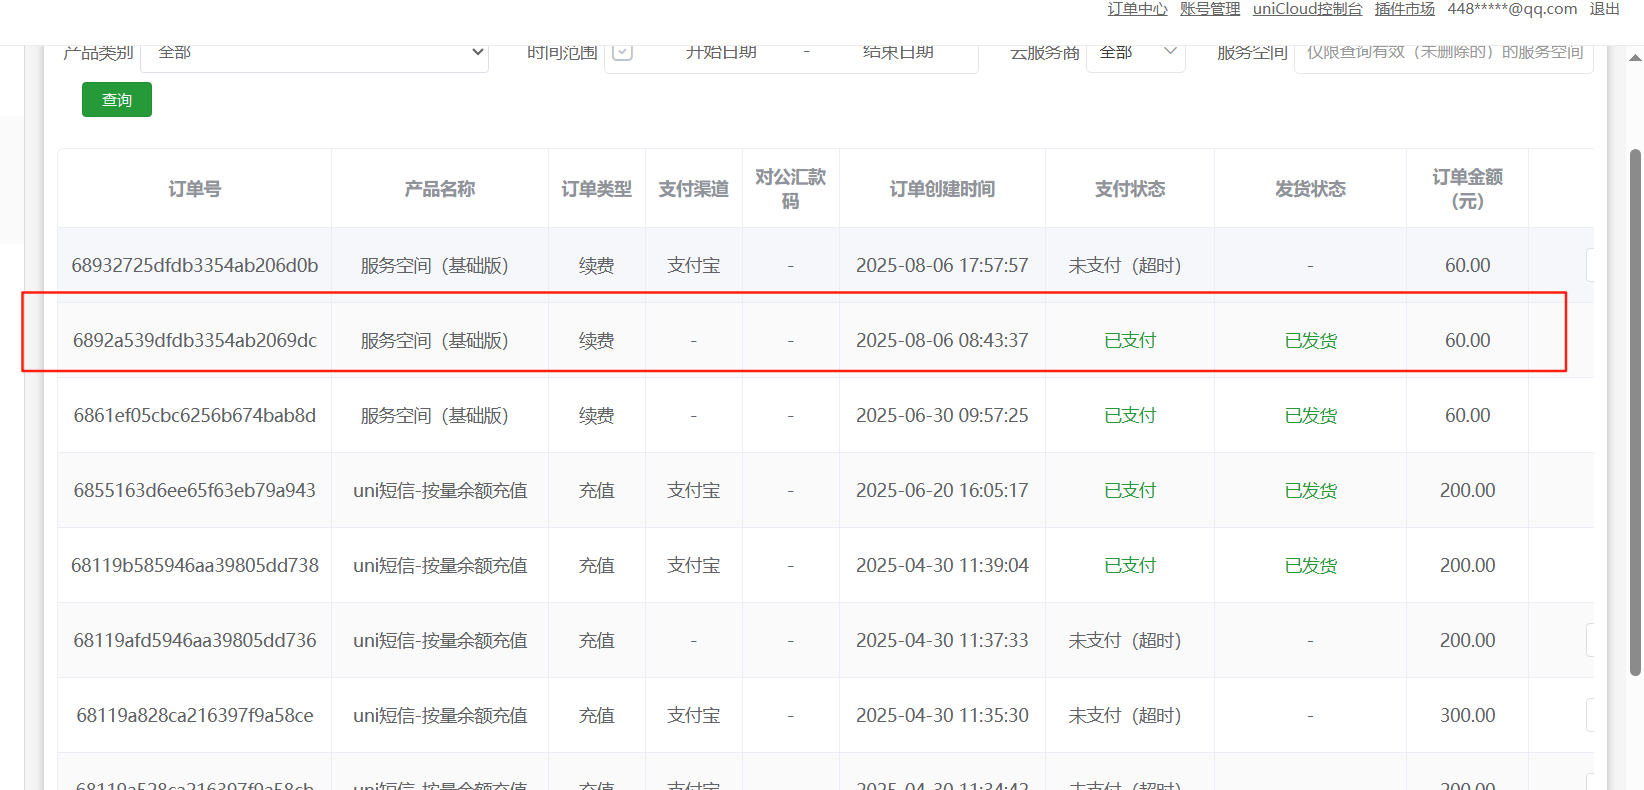
Task: Click creation time 2025-04-30 11:39:04
Action: click(x=942, y=565)
